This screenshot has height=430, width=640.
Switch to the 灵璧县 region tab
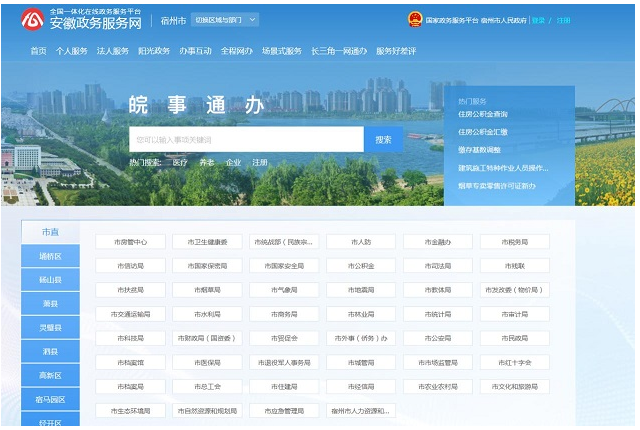coord(50,328)
